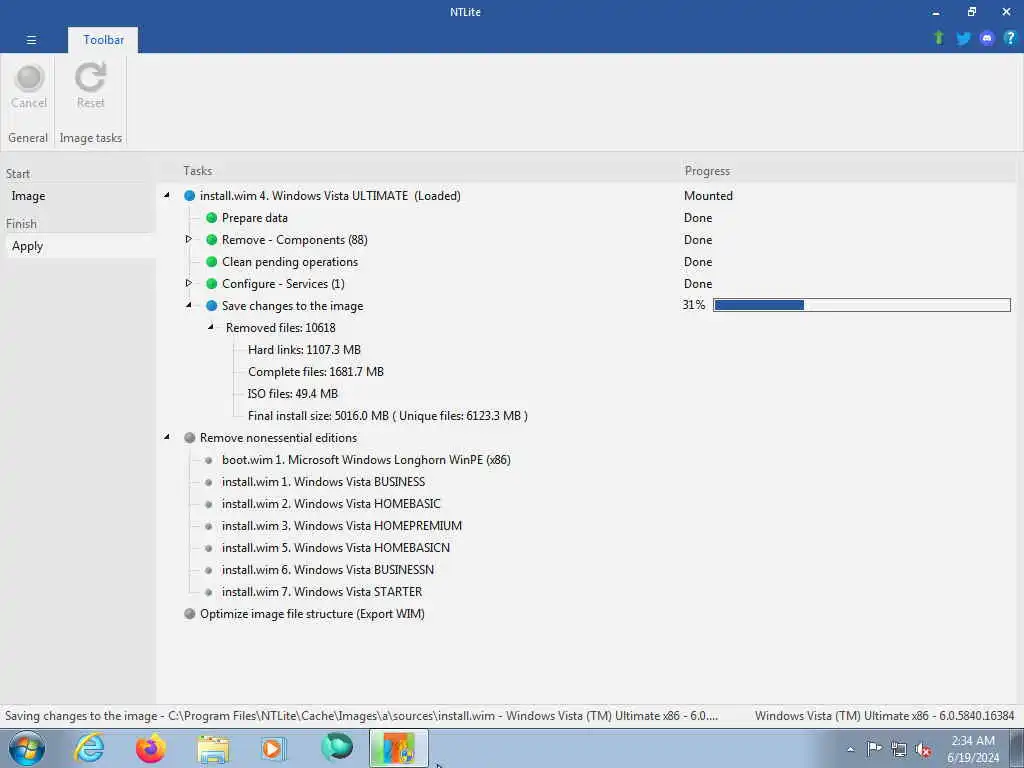Screen dimensions: 1024x768
Task: Open the Help question mark icon
Action: (1010, 39)
